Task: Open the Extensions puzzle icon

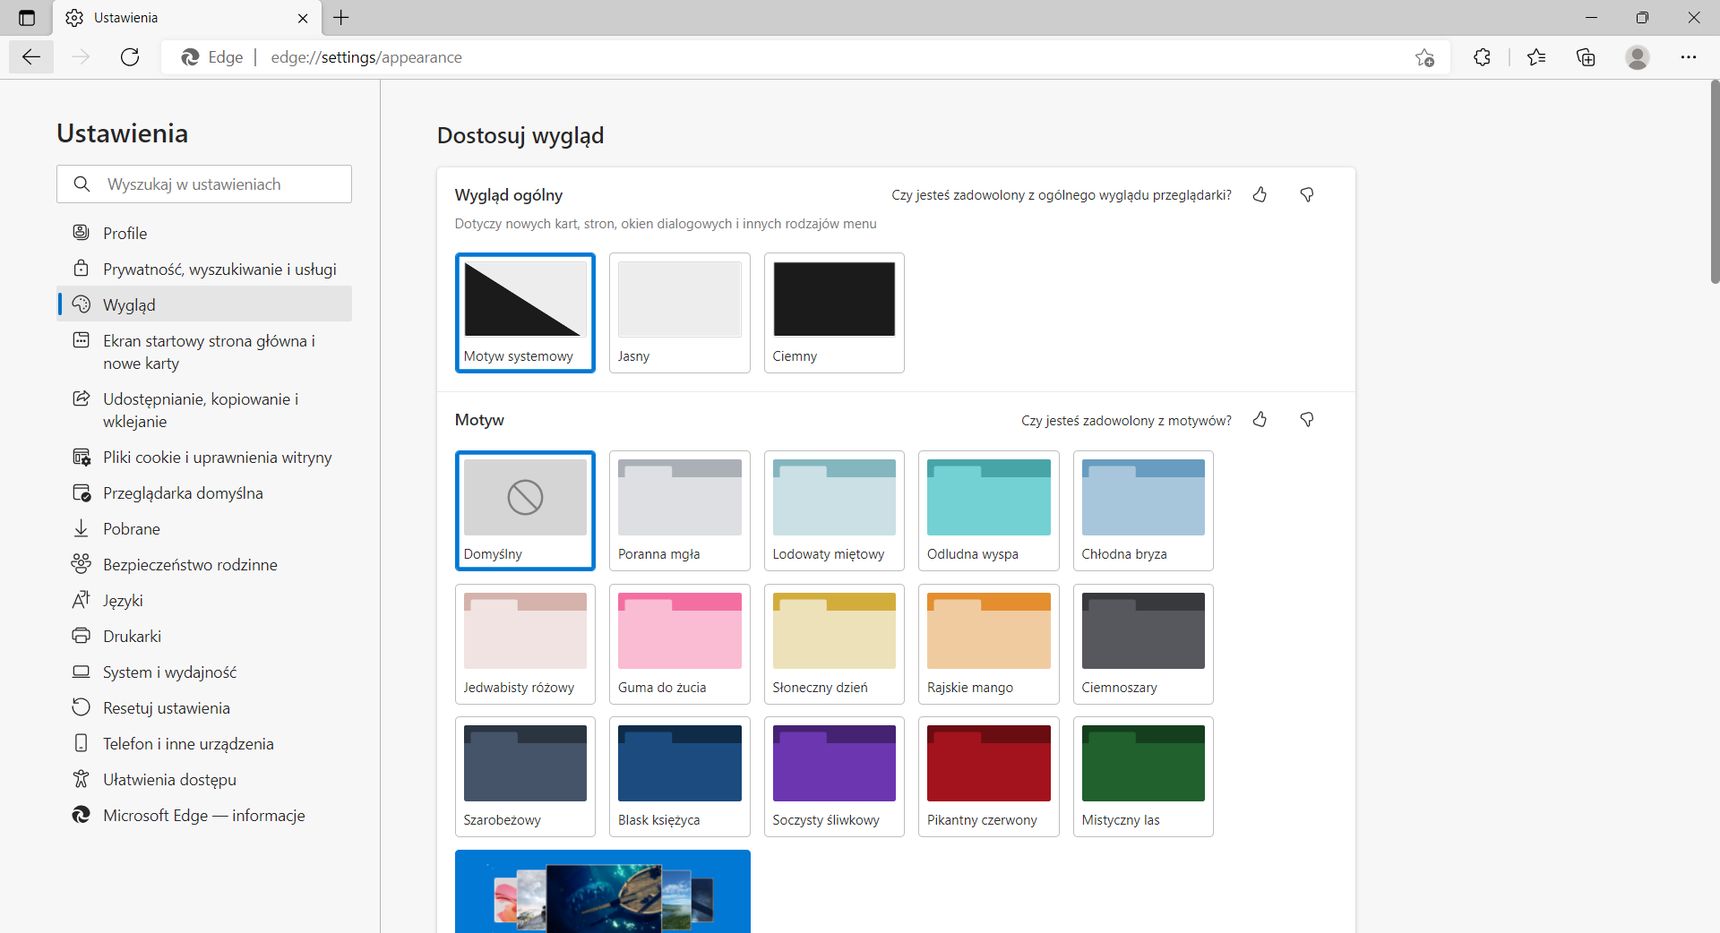Action: (1482, 57)
